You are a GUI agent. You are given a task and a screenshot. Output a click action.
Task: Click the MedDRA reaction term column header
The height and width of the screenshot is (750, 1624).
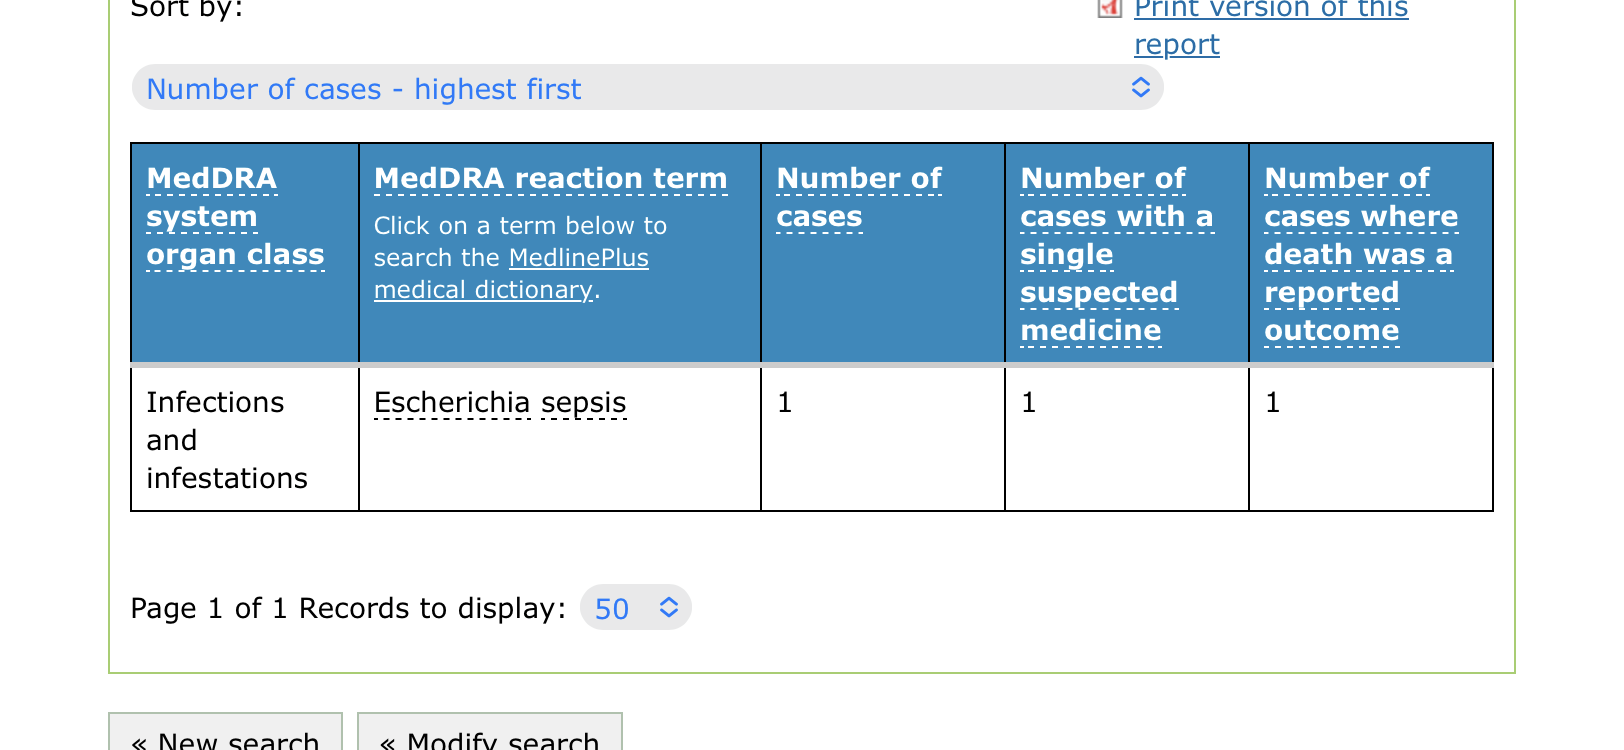[550, 178]
